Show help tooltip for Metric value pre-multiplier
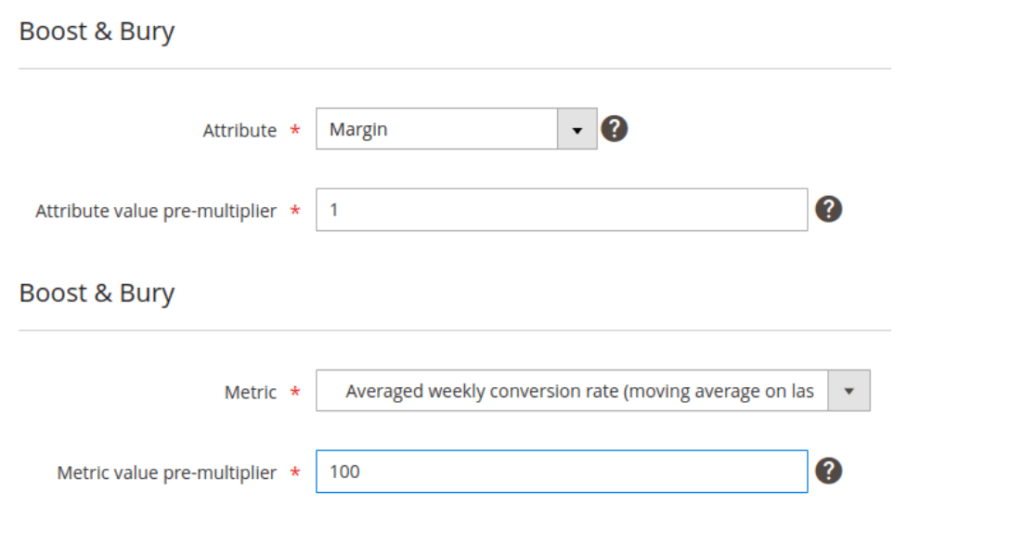This screenshot has height=557, width=1024. pyautogui.click(x=828, y=471)
